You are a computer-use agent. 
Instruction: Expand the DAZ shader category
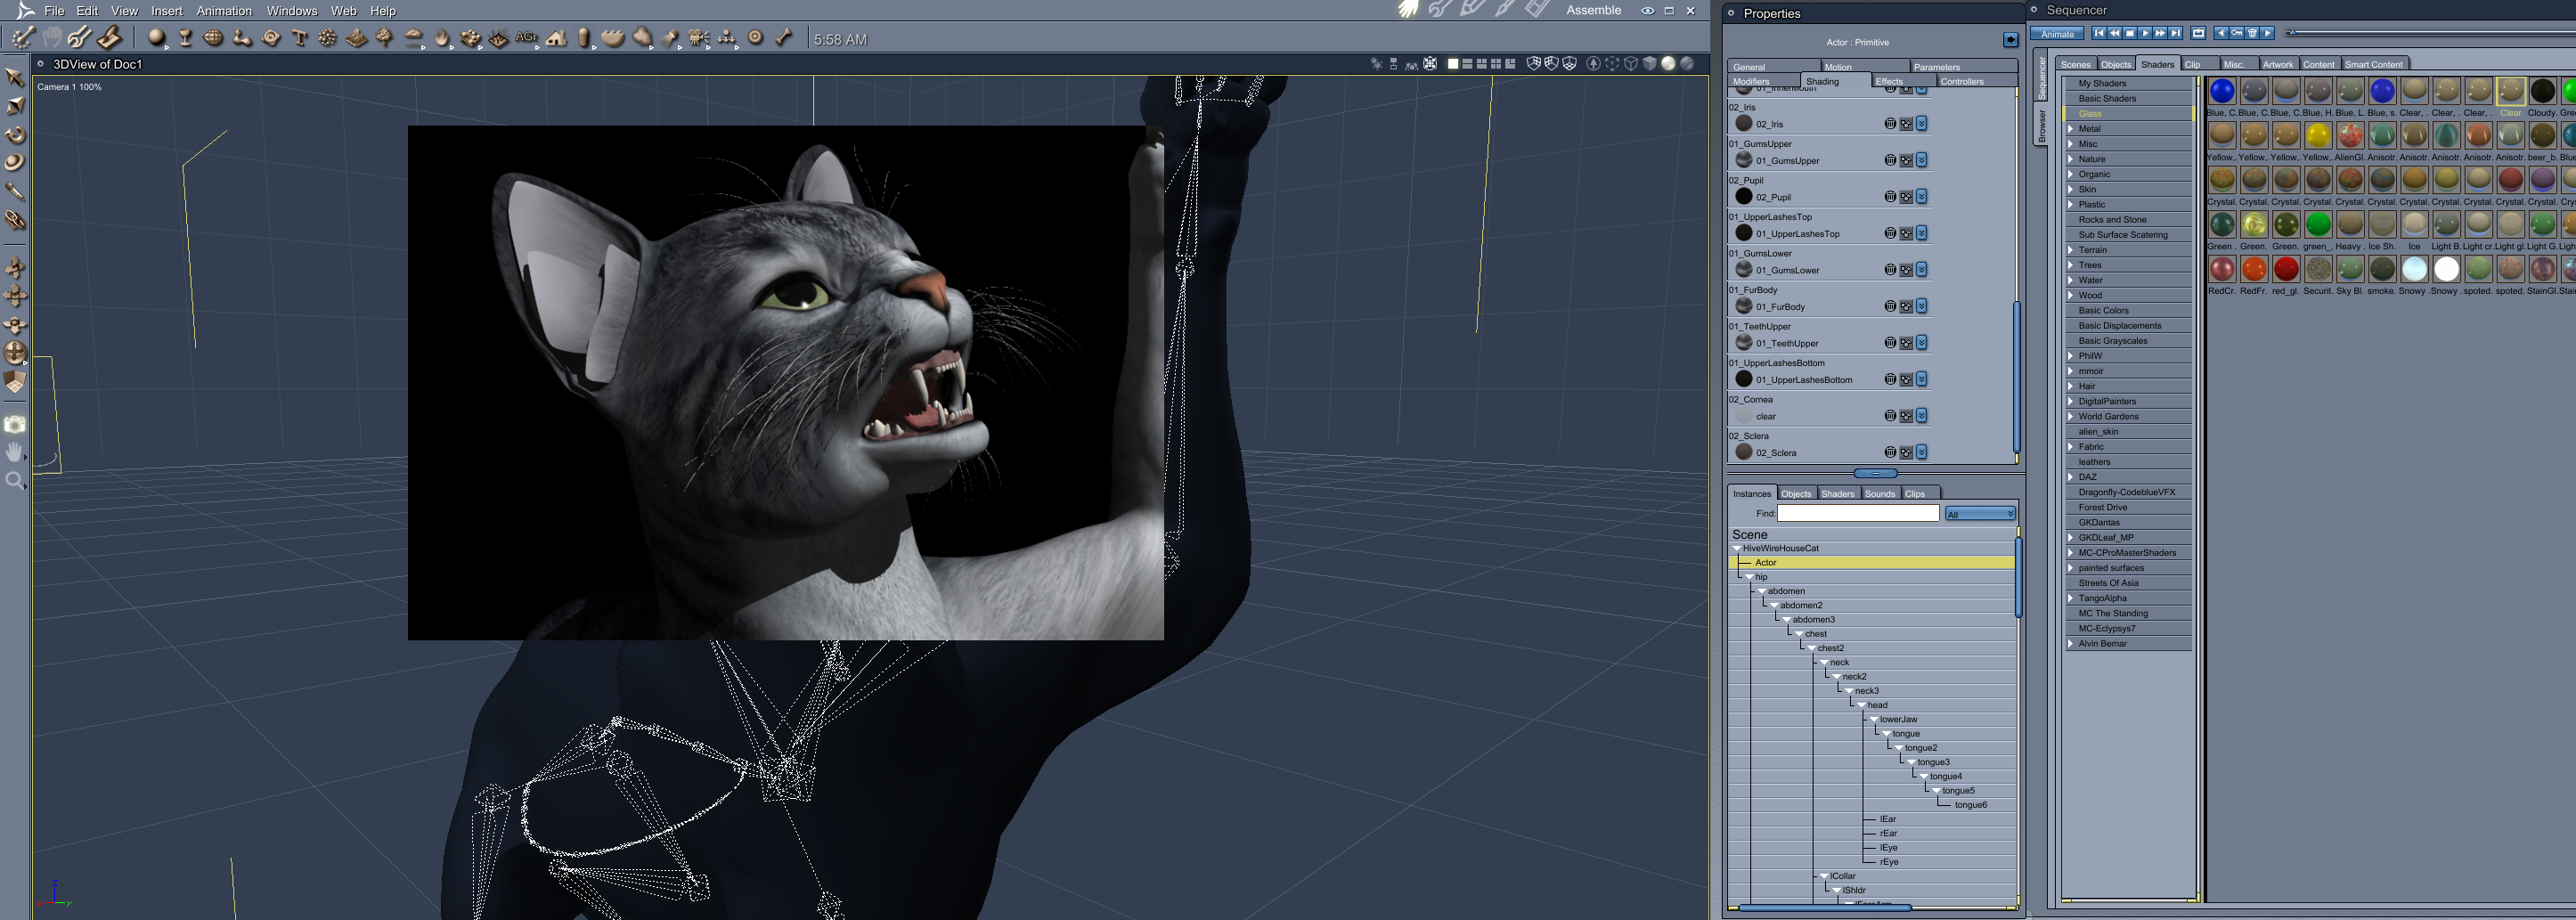[x=2071, y=477]
